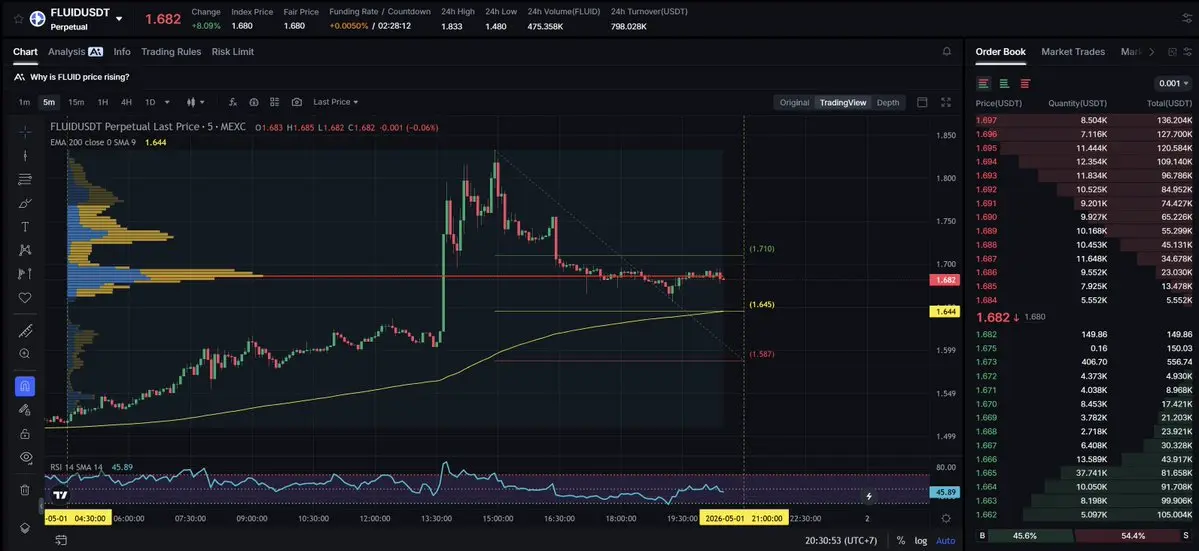Show bids-only green order book view
Screen dimensions: 1199x551
pos(1004,83)
